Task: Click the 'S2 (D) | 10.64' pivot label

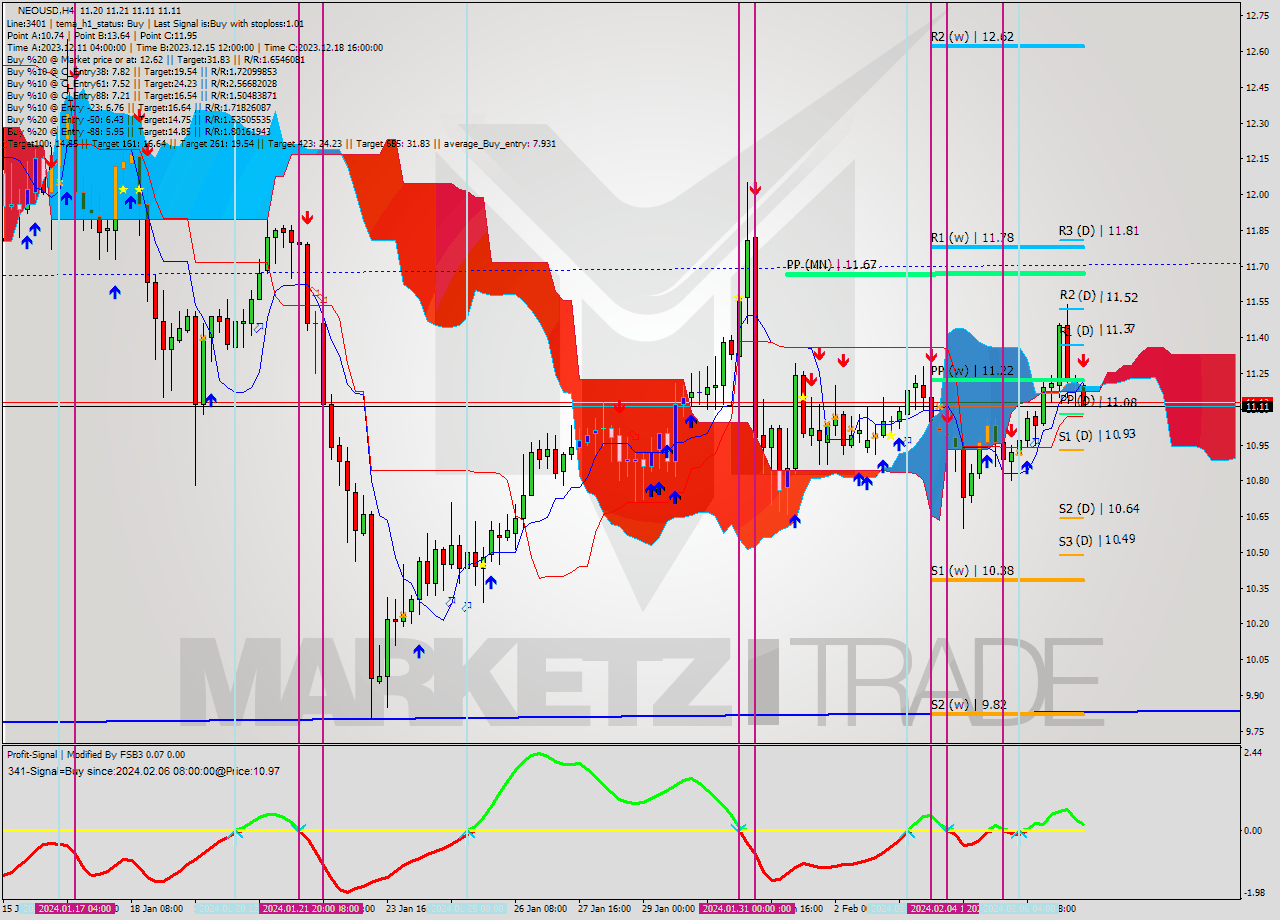Action: [1099, 508]
